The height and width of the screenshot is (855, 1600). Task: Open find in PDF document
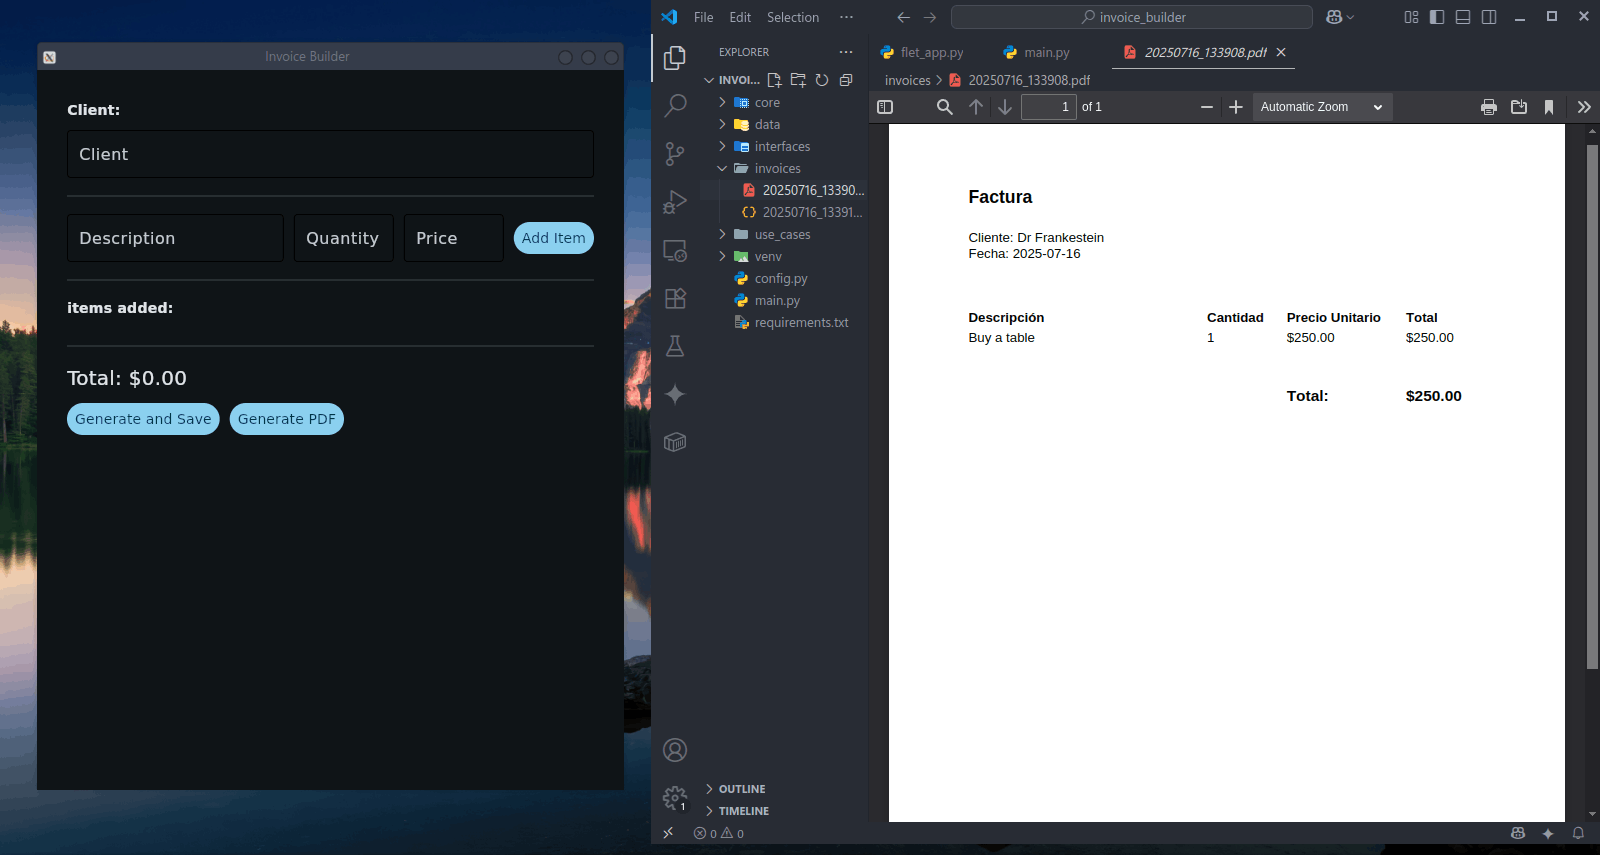(x=944, y=107)
